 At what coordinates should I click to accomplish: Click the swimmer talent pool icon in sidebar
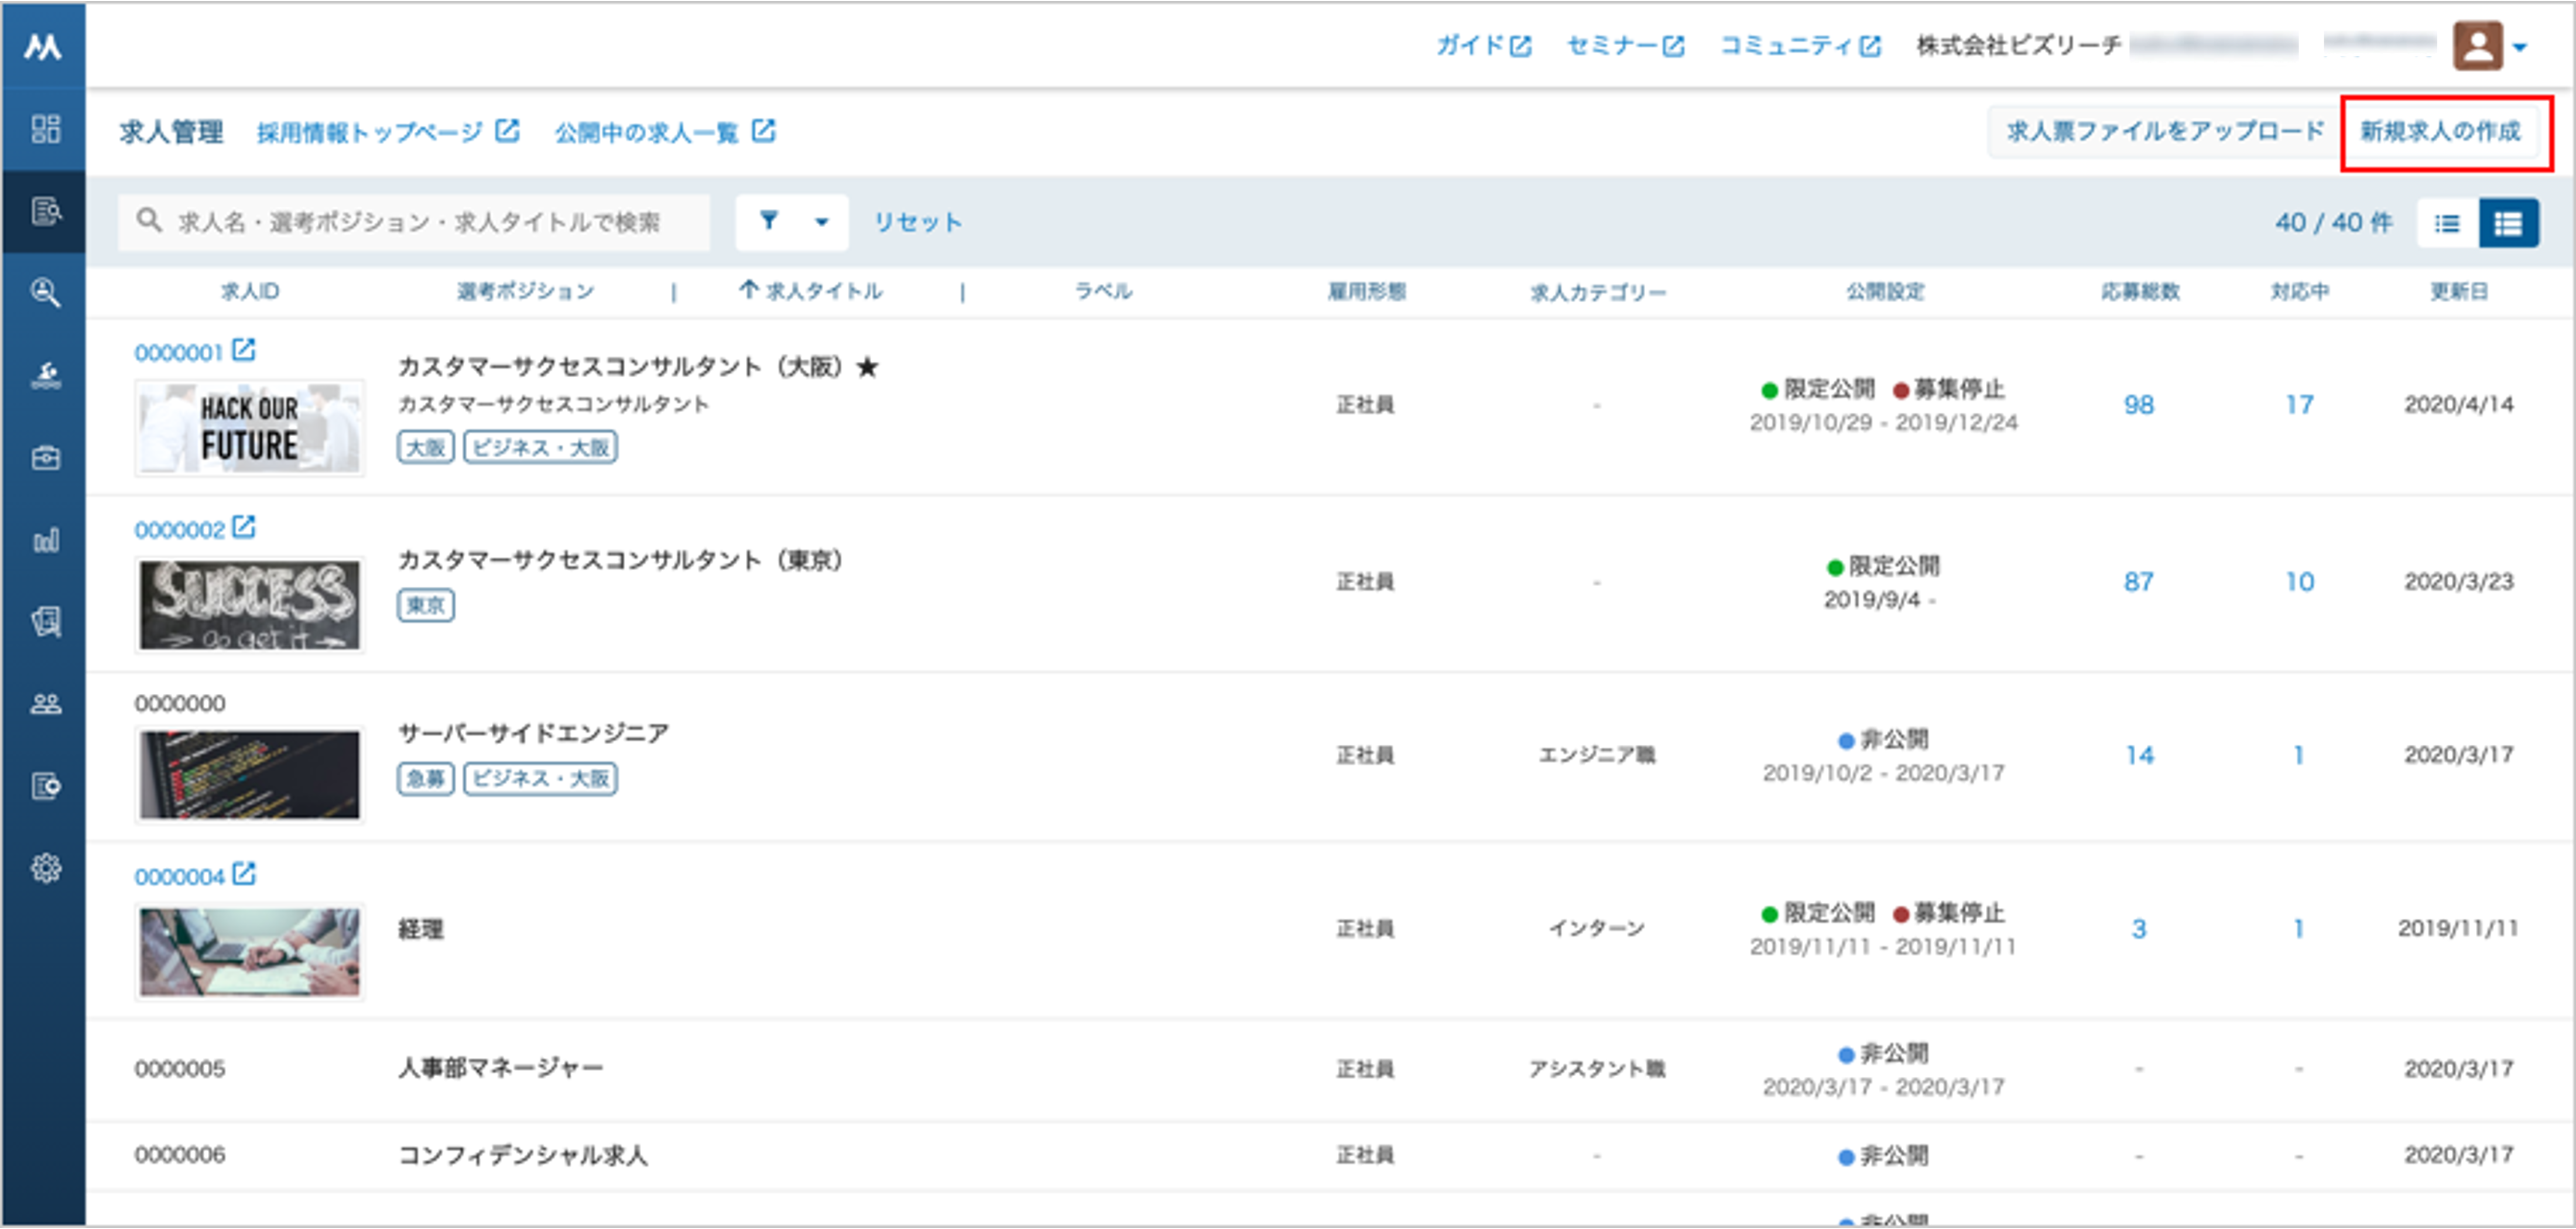click(x=45, y=375)
